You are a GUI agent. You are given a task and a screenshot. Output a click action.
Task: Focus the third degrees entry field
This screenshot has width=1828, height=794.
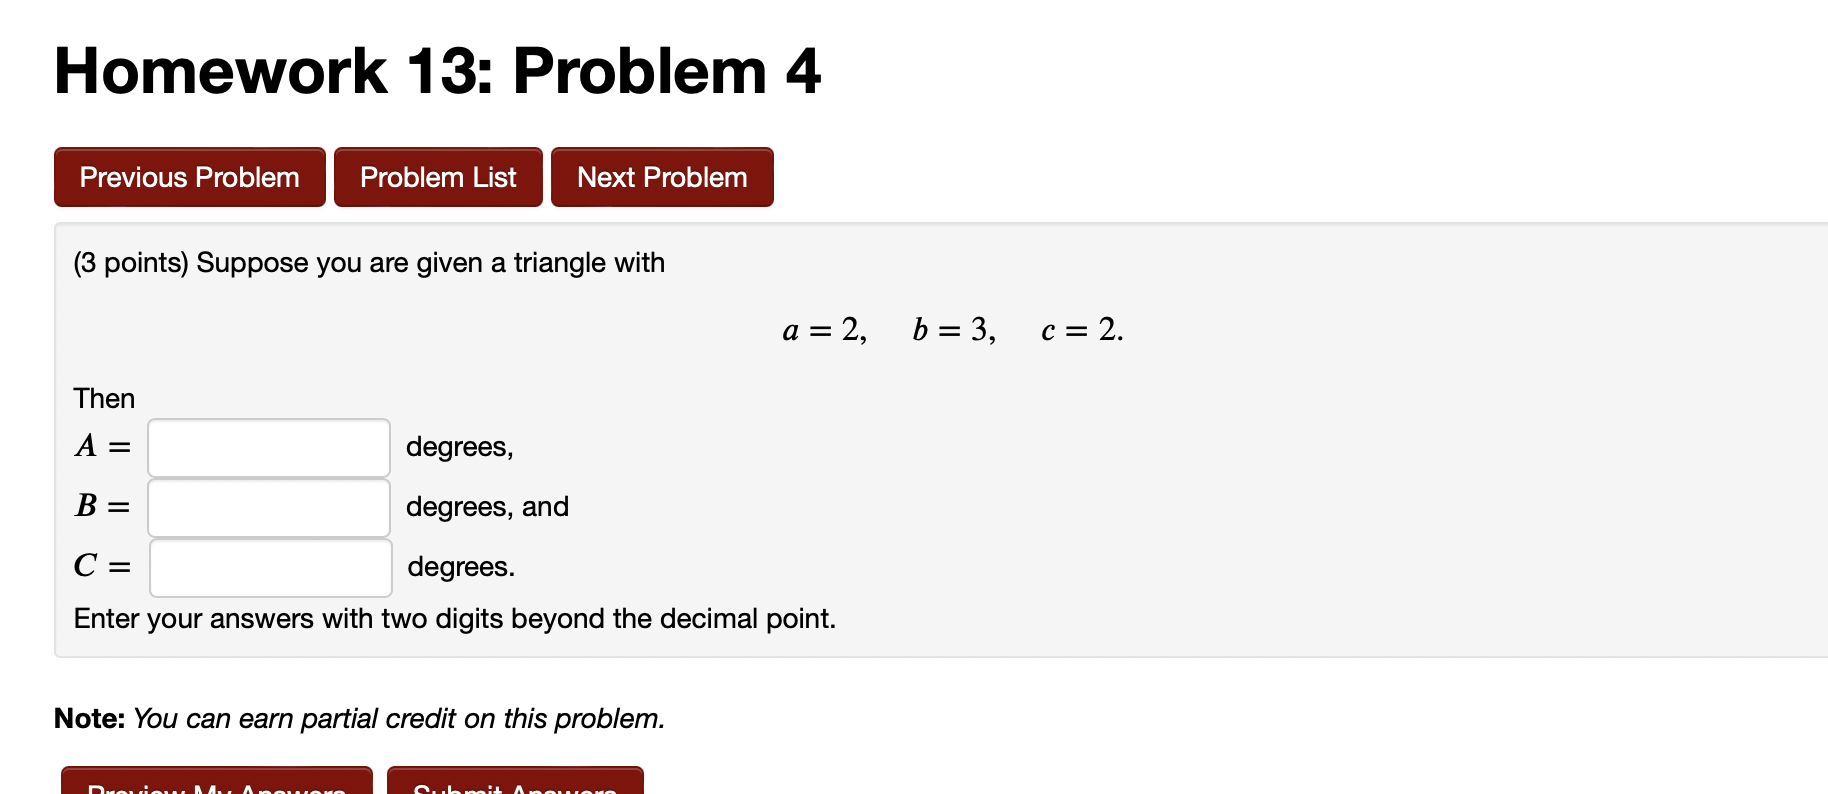[x=269, y=567]
